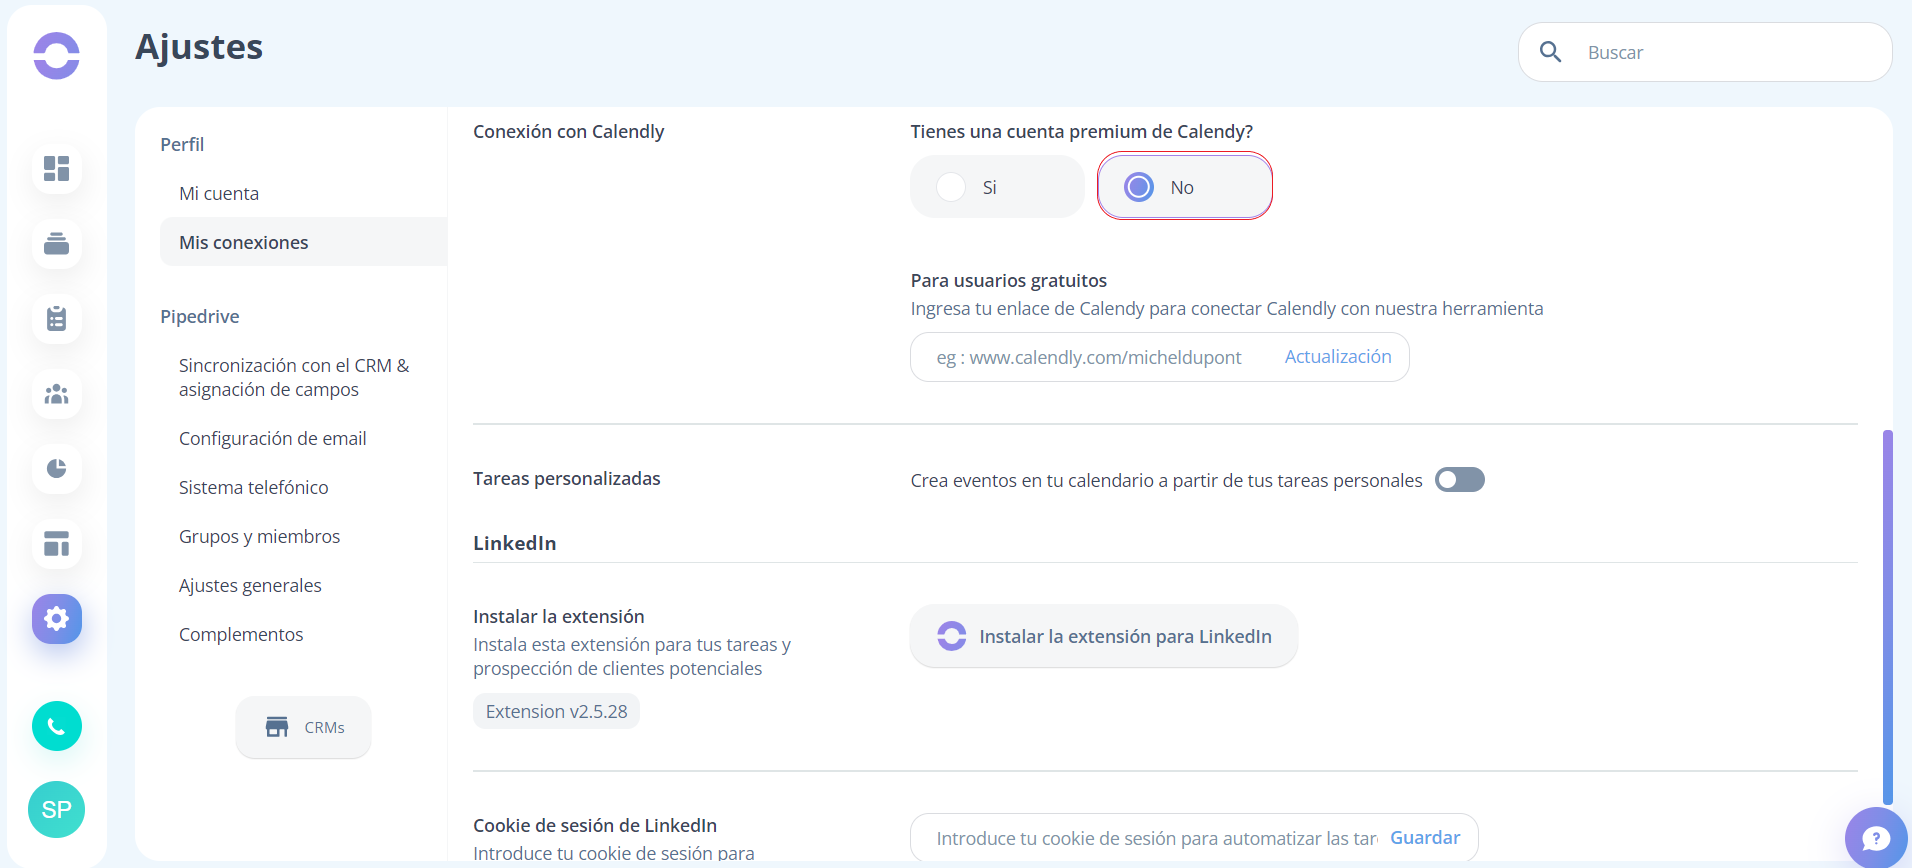Viewport: 1912px width, 868px height.
Task: Open the dashboard icon in sidebar
Action: coord(57,168)
